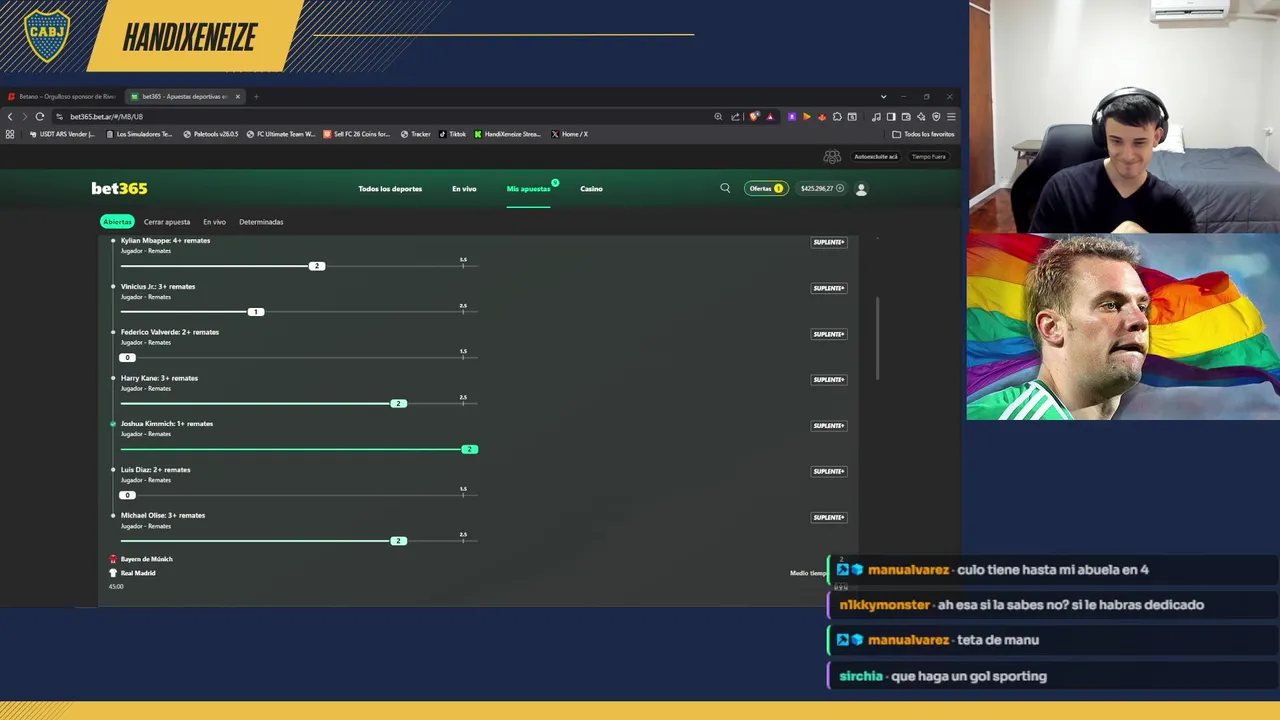
Task: Switch to the Betano browser tab
Action: coord(63,97)
